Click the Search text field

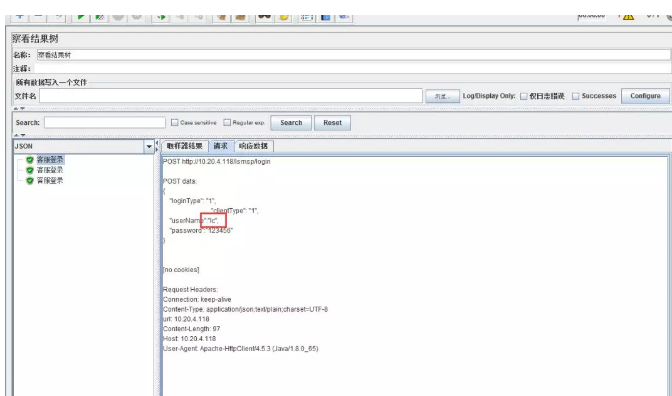click(105, 123)
